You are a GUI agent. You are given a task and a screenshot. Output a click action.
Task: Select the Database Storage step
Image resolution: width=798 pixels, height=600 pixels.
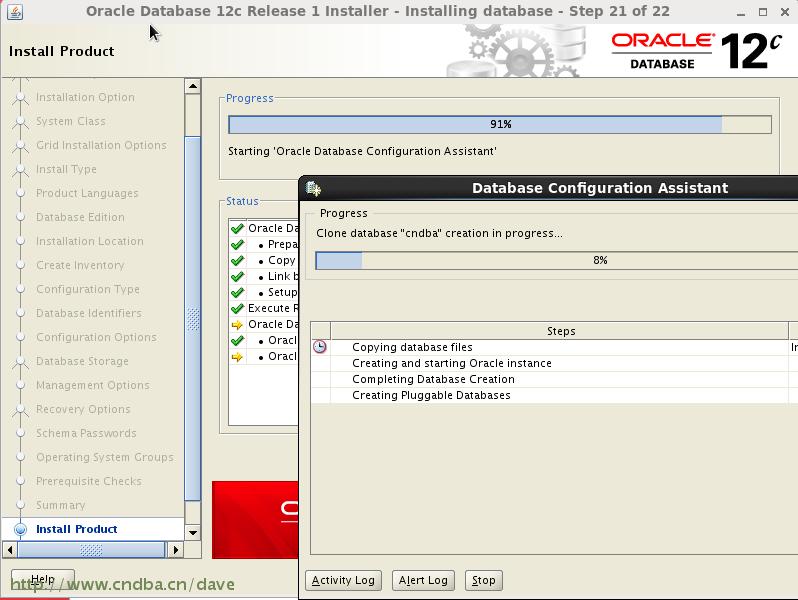[82, 361]
